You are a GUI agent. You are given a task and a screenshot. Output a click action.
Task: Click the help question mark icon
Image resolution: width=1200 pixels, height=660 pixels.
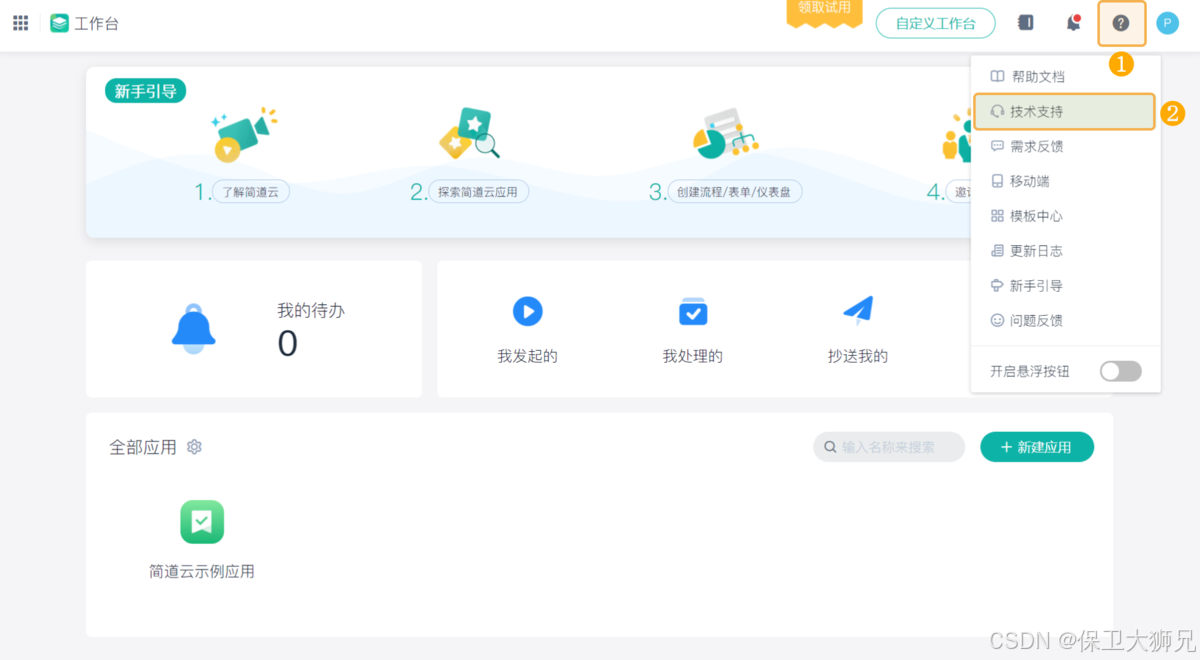coord(1121,23)
